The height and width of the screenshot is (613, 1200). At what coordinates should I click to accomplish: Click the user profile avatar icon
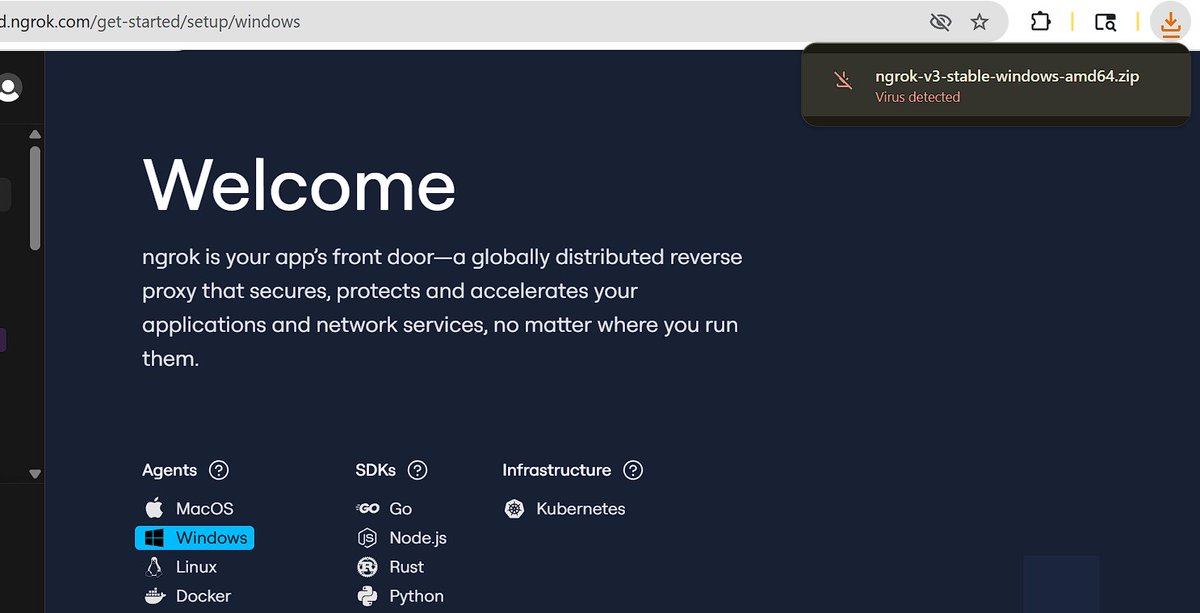9,89
